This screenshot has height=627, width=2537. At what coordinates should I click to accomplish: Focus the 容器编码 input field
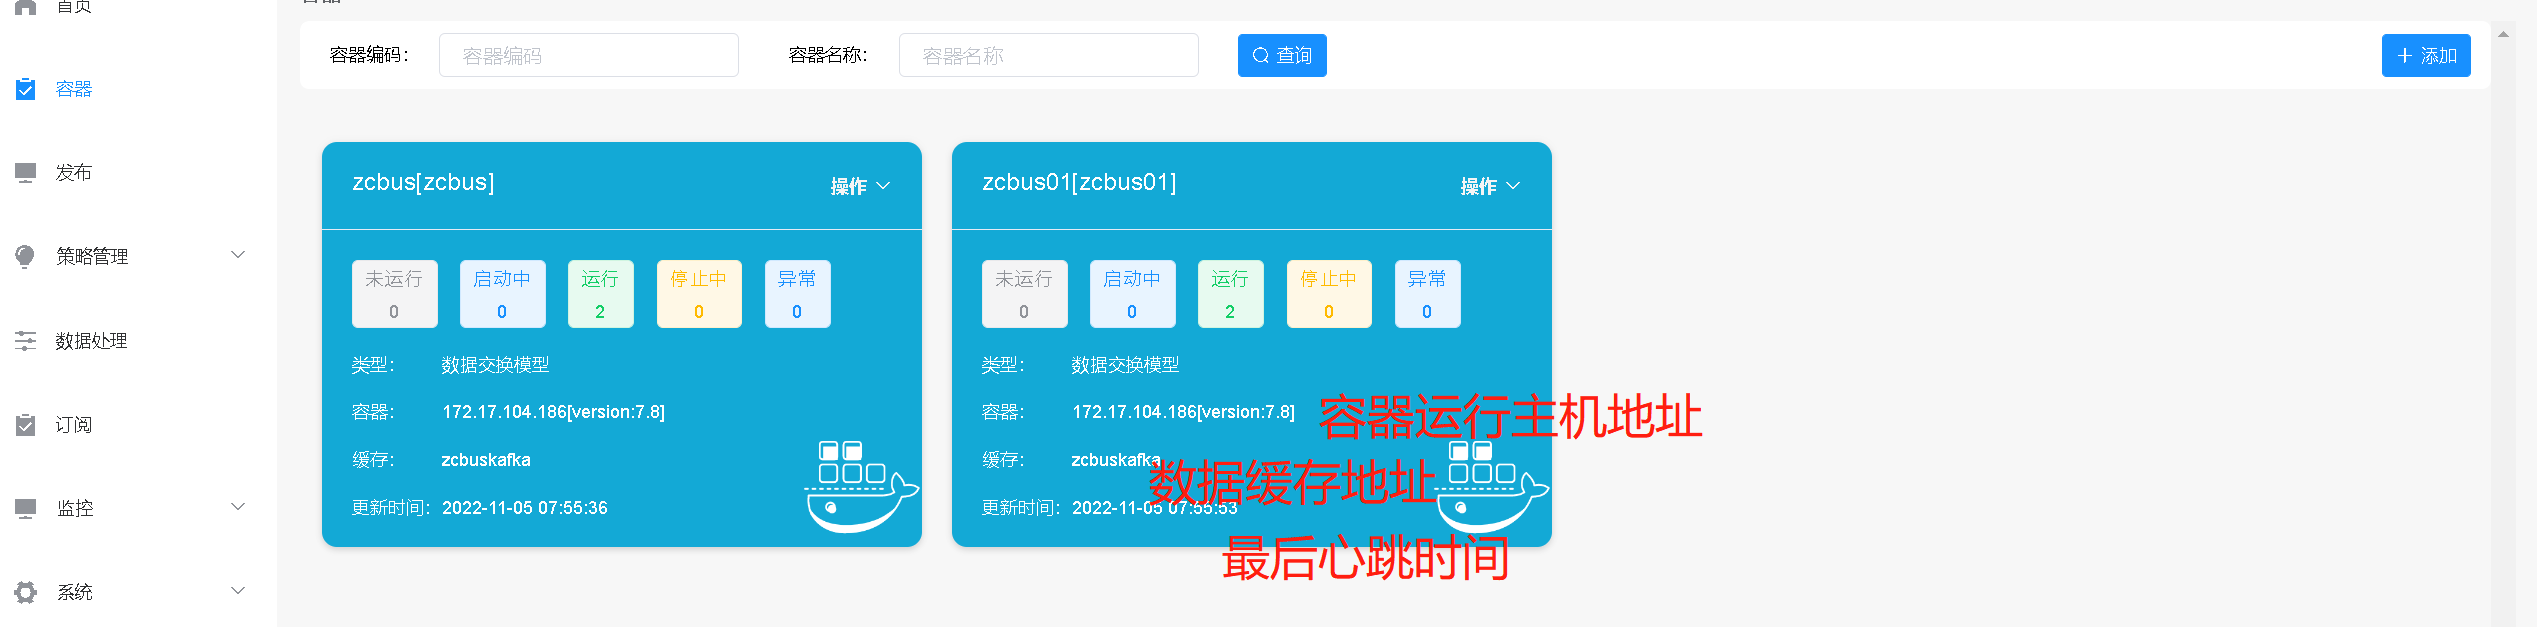pyautogui.click(x=588, y=56)
